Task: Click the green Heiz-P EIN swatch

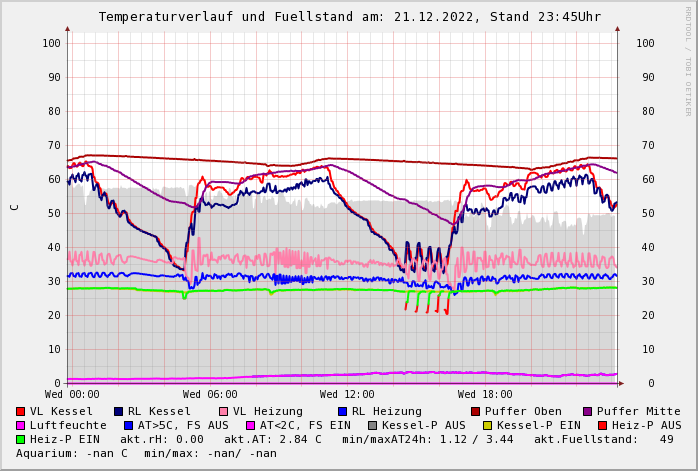Action: coord(21,439)
